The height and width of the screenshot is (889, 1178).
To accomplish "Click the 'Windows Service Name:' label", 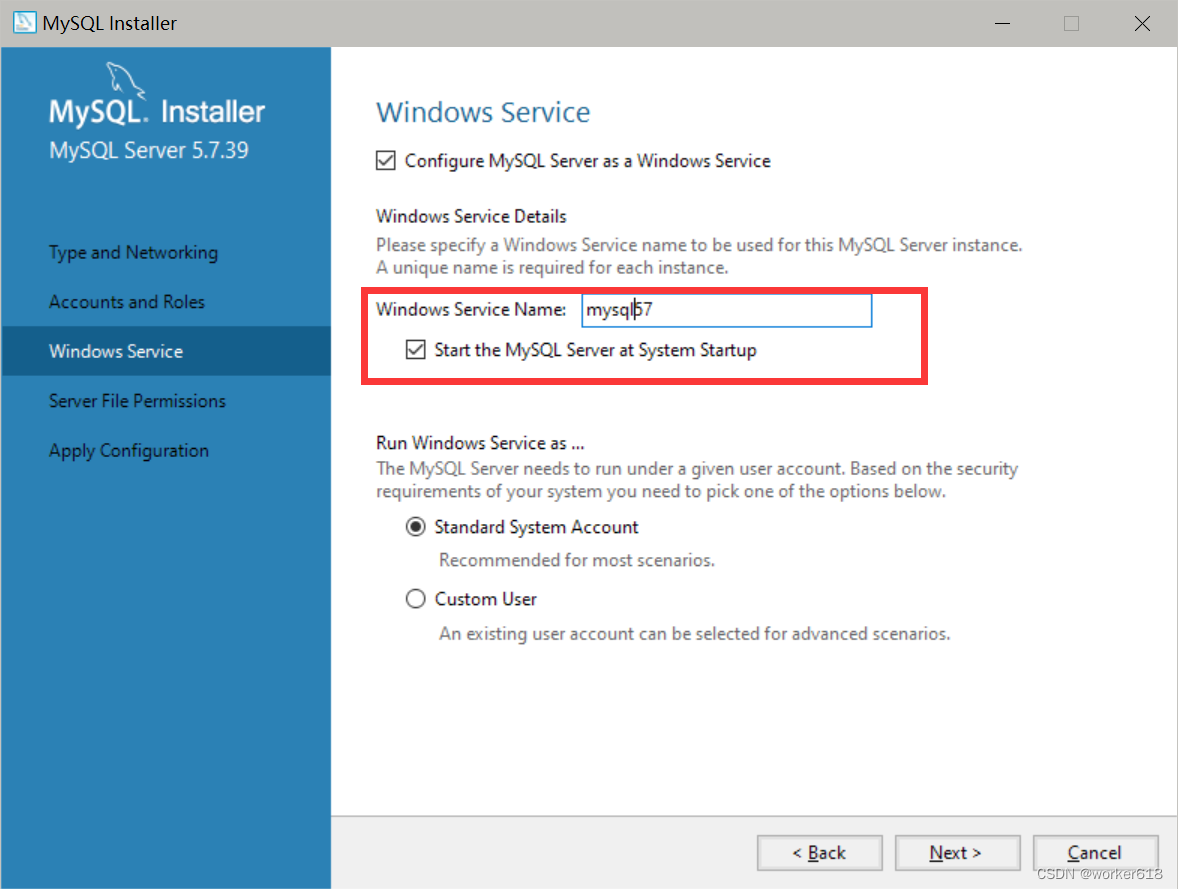I will pyautogui.click(x=471, y=310).
